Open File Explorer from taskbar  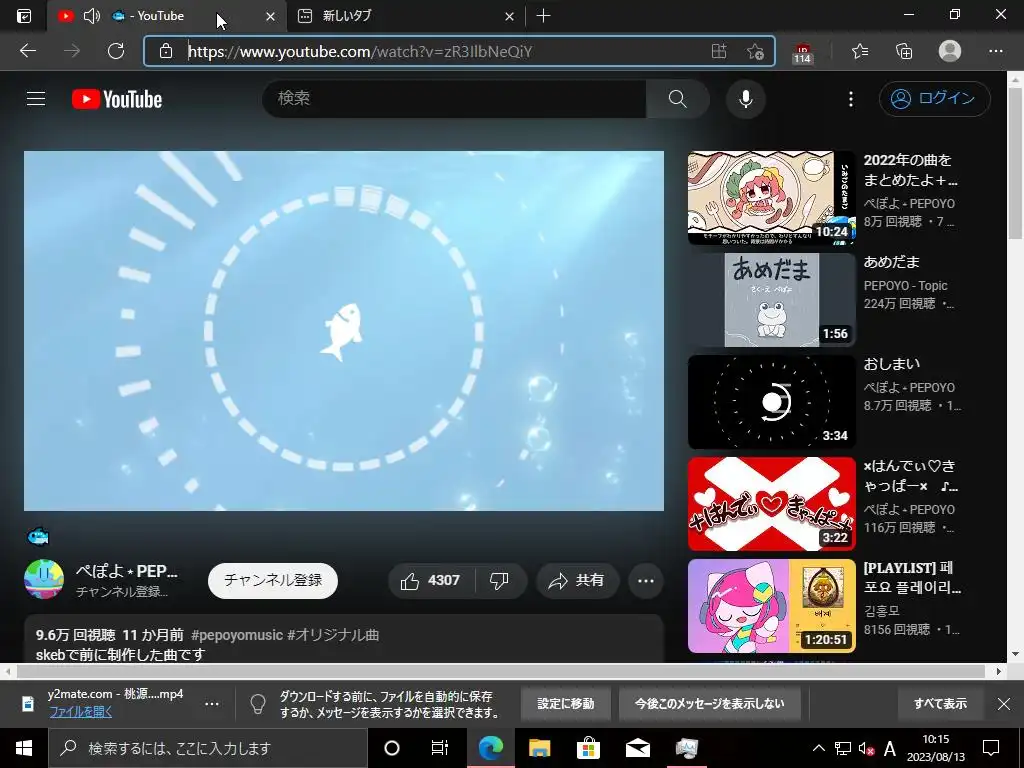click(x=539, y=748)
